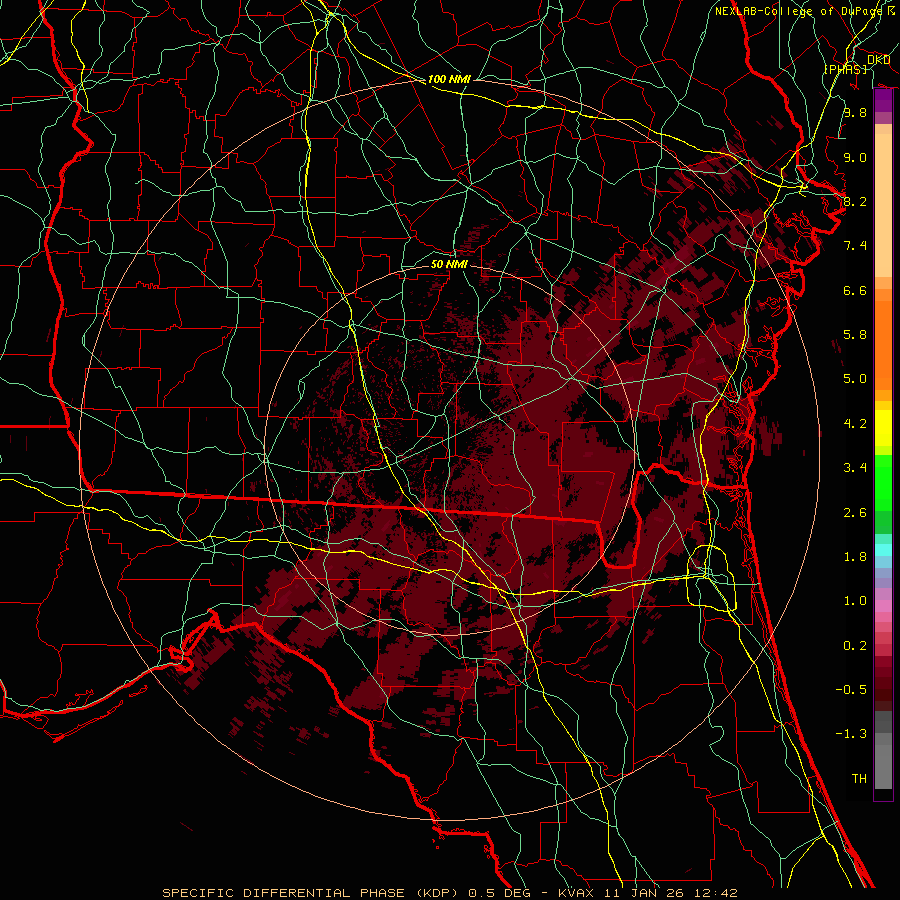900x900 pixels.
Task: Click the 4.2 legend value
Action: [855, 424]
